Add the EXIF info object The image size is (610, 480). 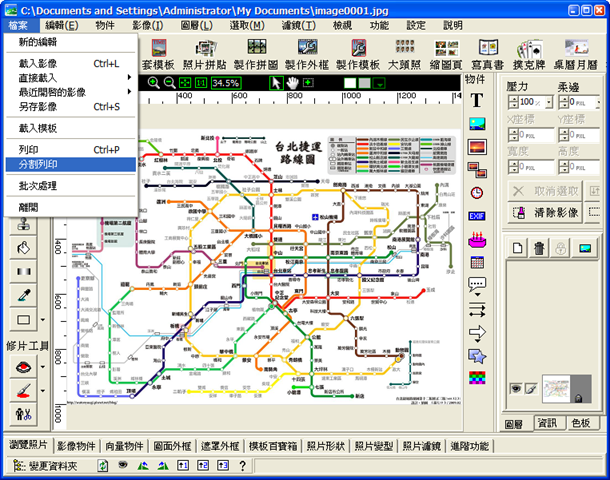[477, 216]
